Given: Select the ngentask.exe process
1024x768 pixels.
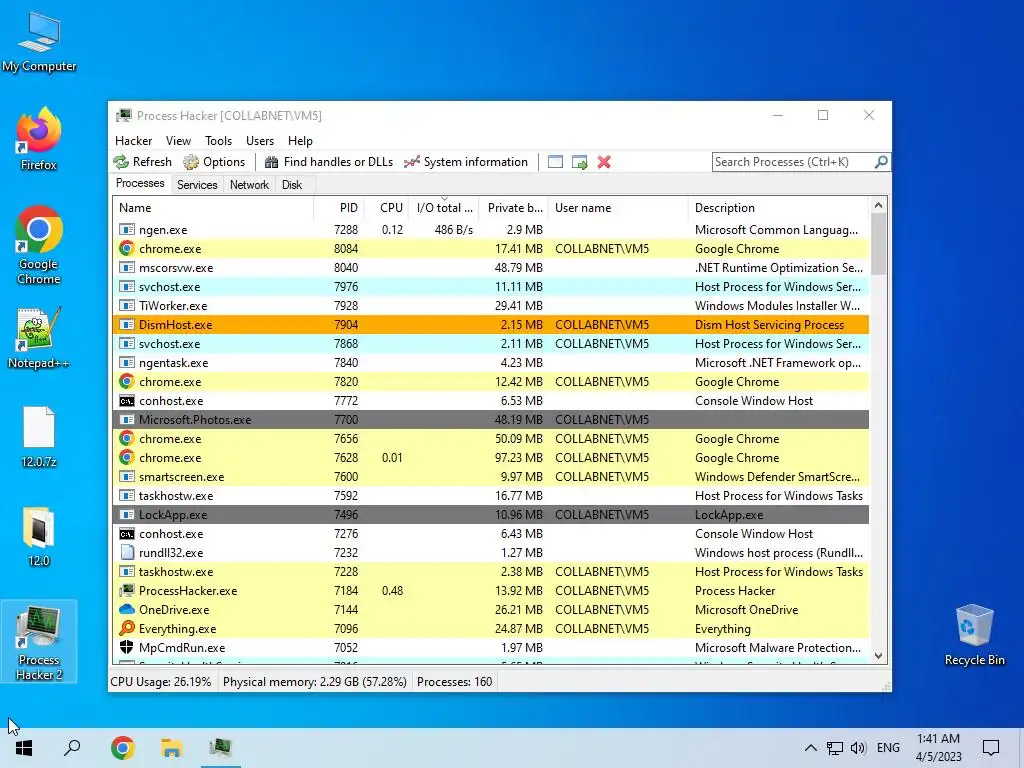Looking at the screenshot, I should coord(491,362).
